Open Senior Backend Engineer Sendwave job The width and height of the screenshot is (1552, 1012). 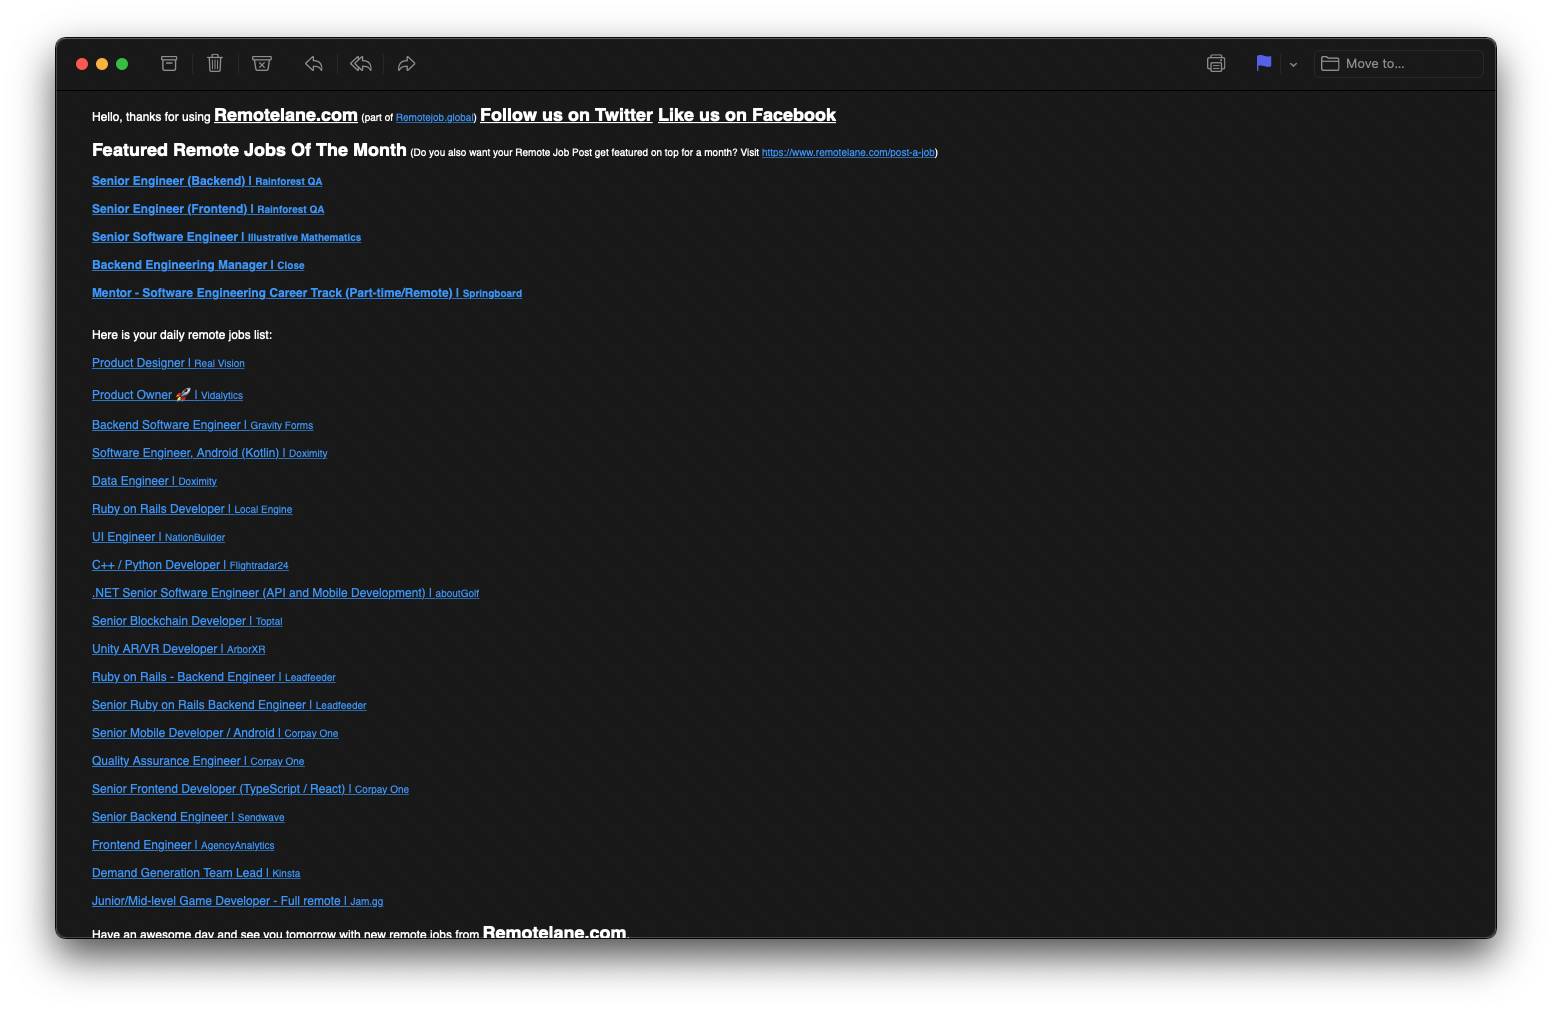[x=188, y=817]
